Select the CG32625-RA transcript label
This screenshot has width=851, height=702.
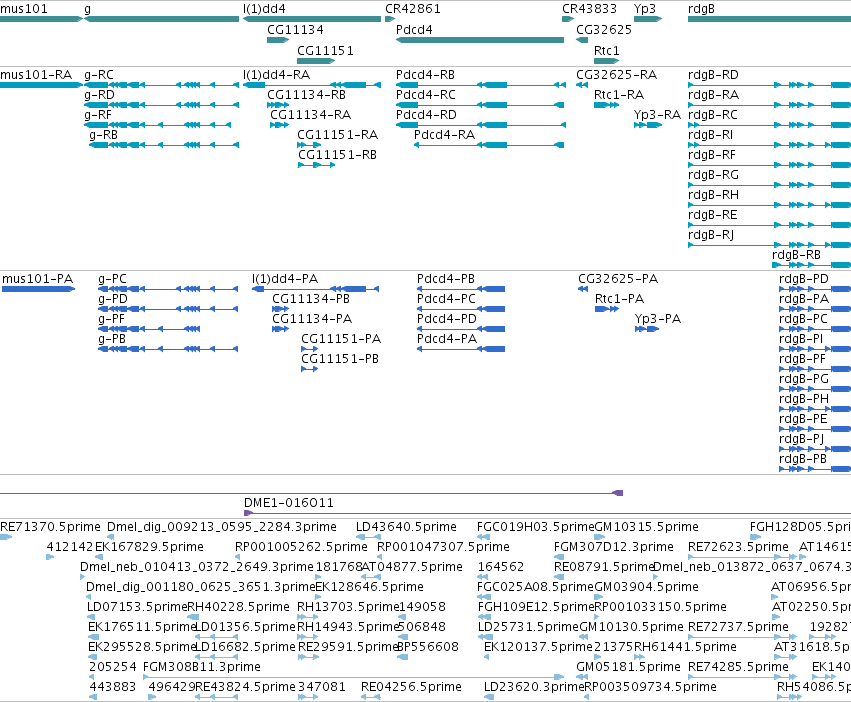pos(617,74)
